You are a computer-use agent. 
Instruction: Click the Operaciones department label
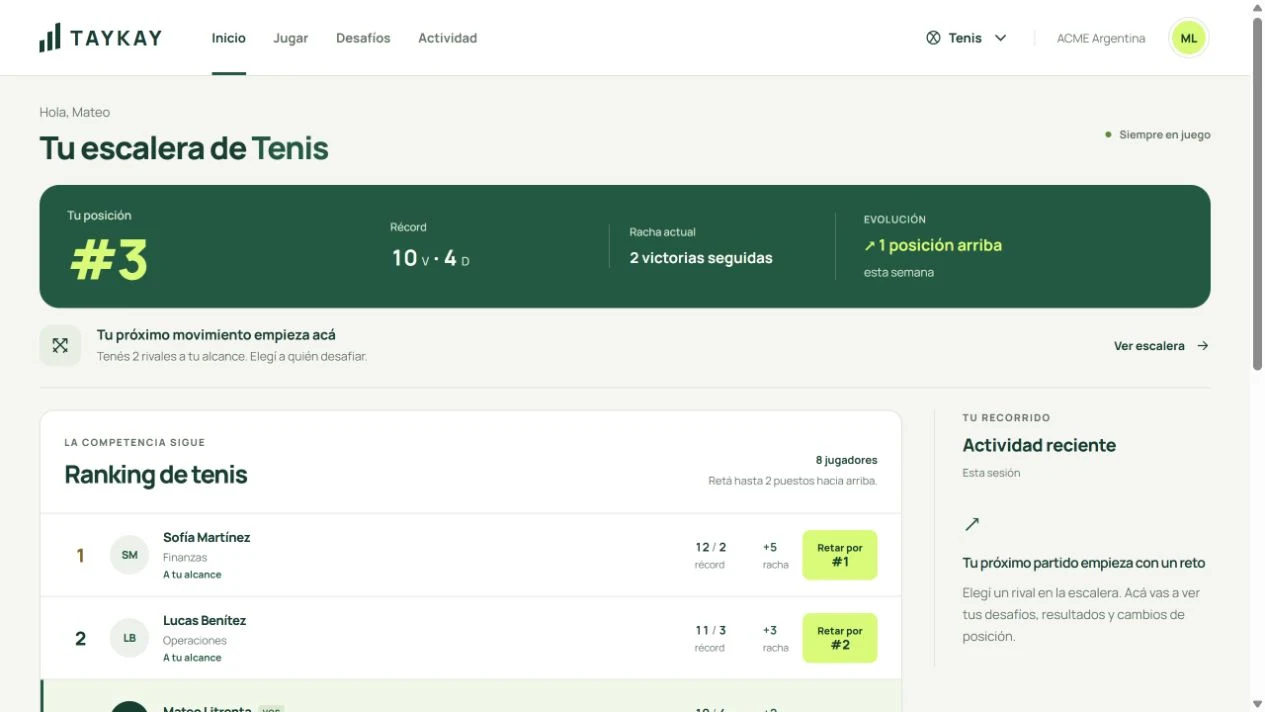coord(195,640)
